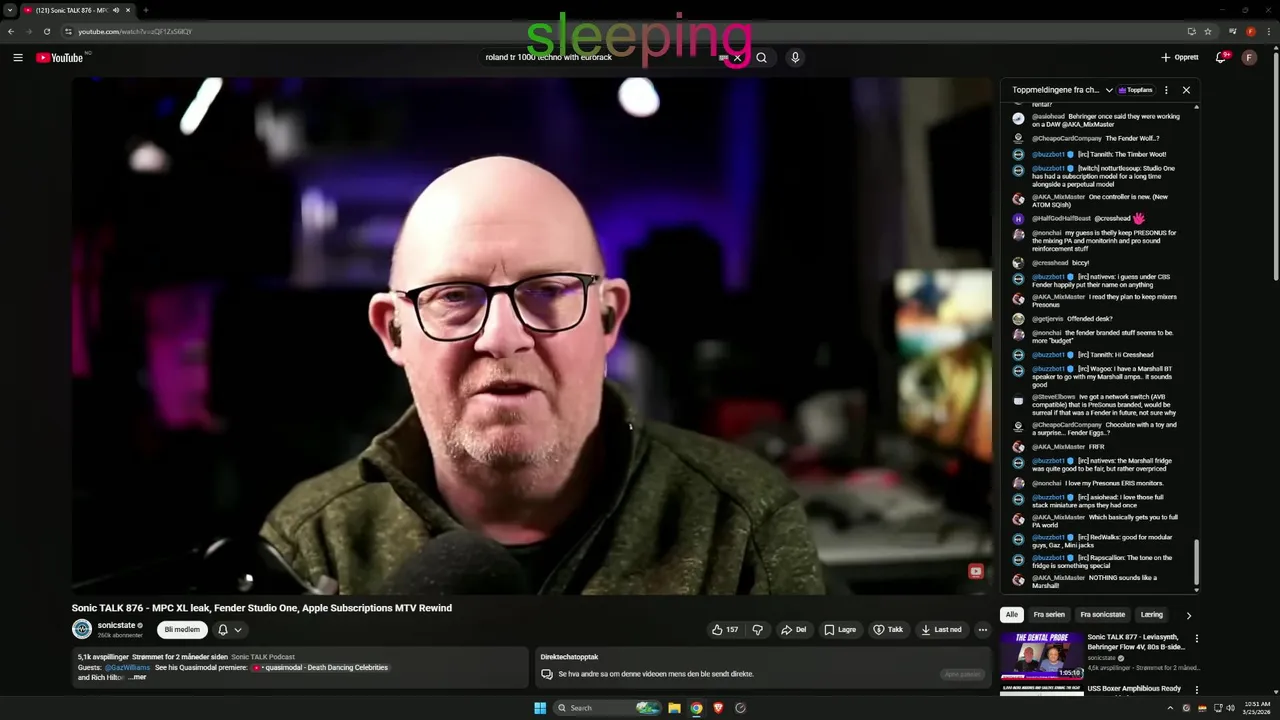Submit search with the magnifier button
1280x720 pixels.
coord(761,58)
